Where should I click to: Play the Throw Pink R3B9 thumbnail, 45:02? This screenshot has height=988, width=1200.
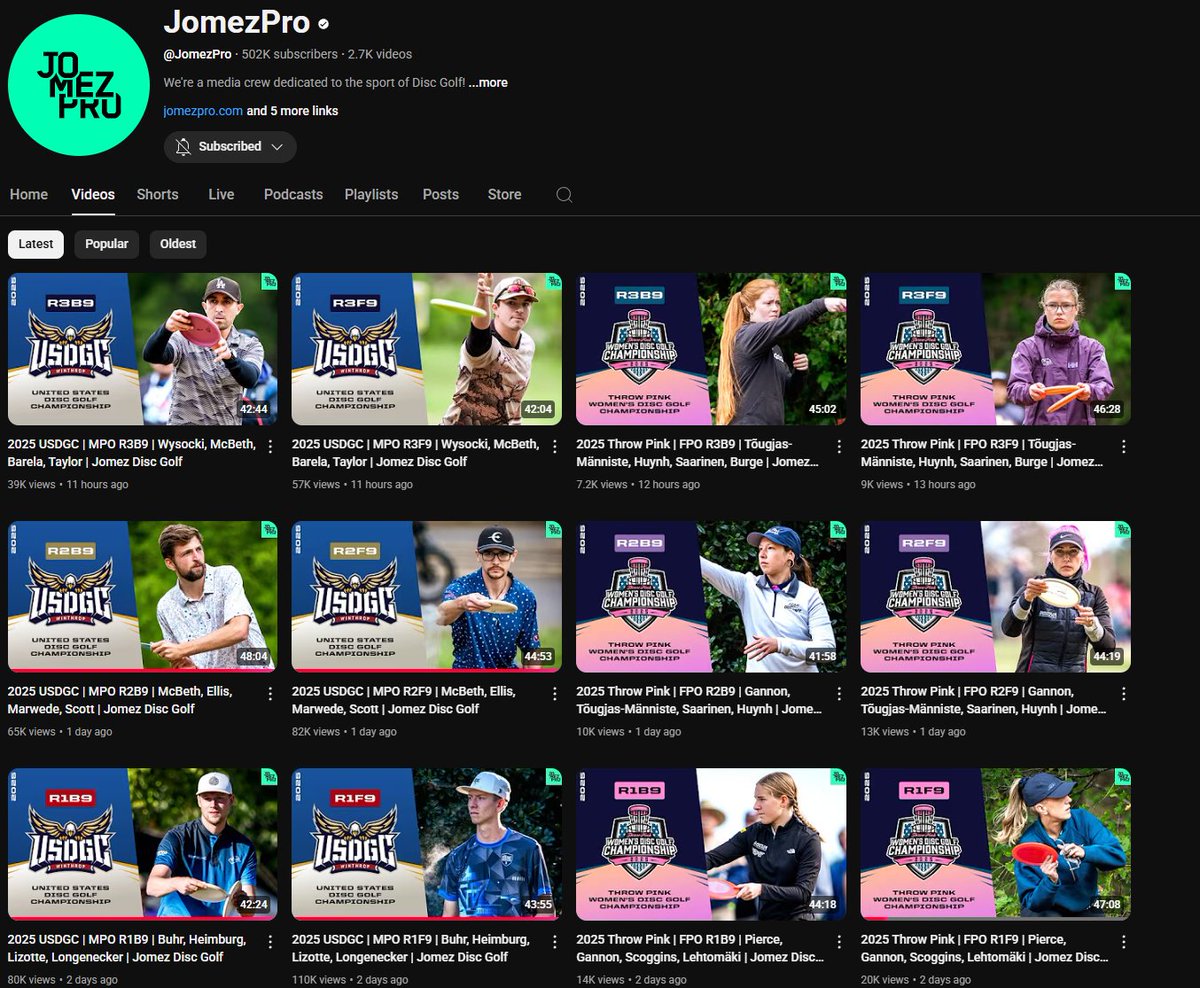[x=711, y=349]
